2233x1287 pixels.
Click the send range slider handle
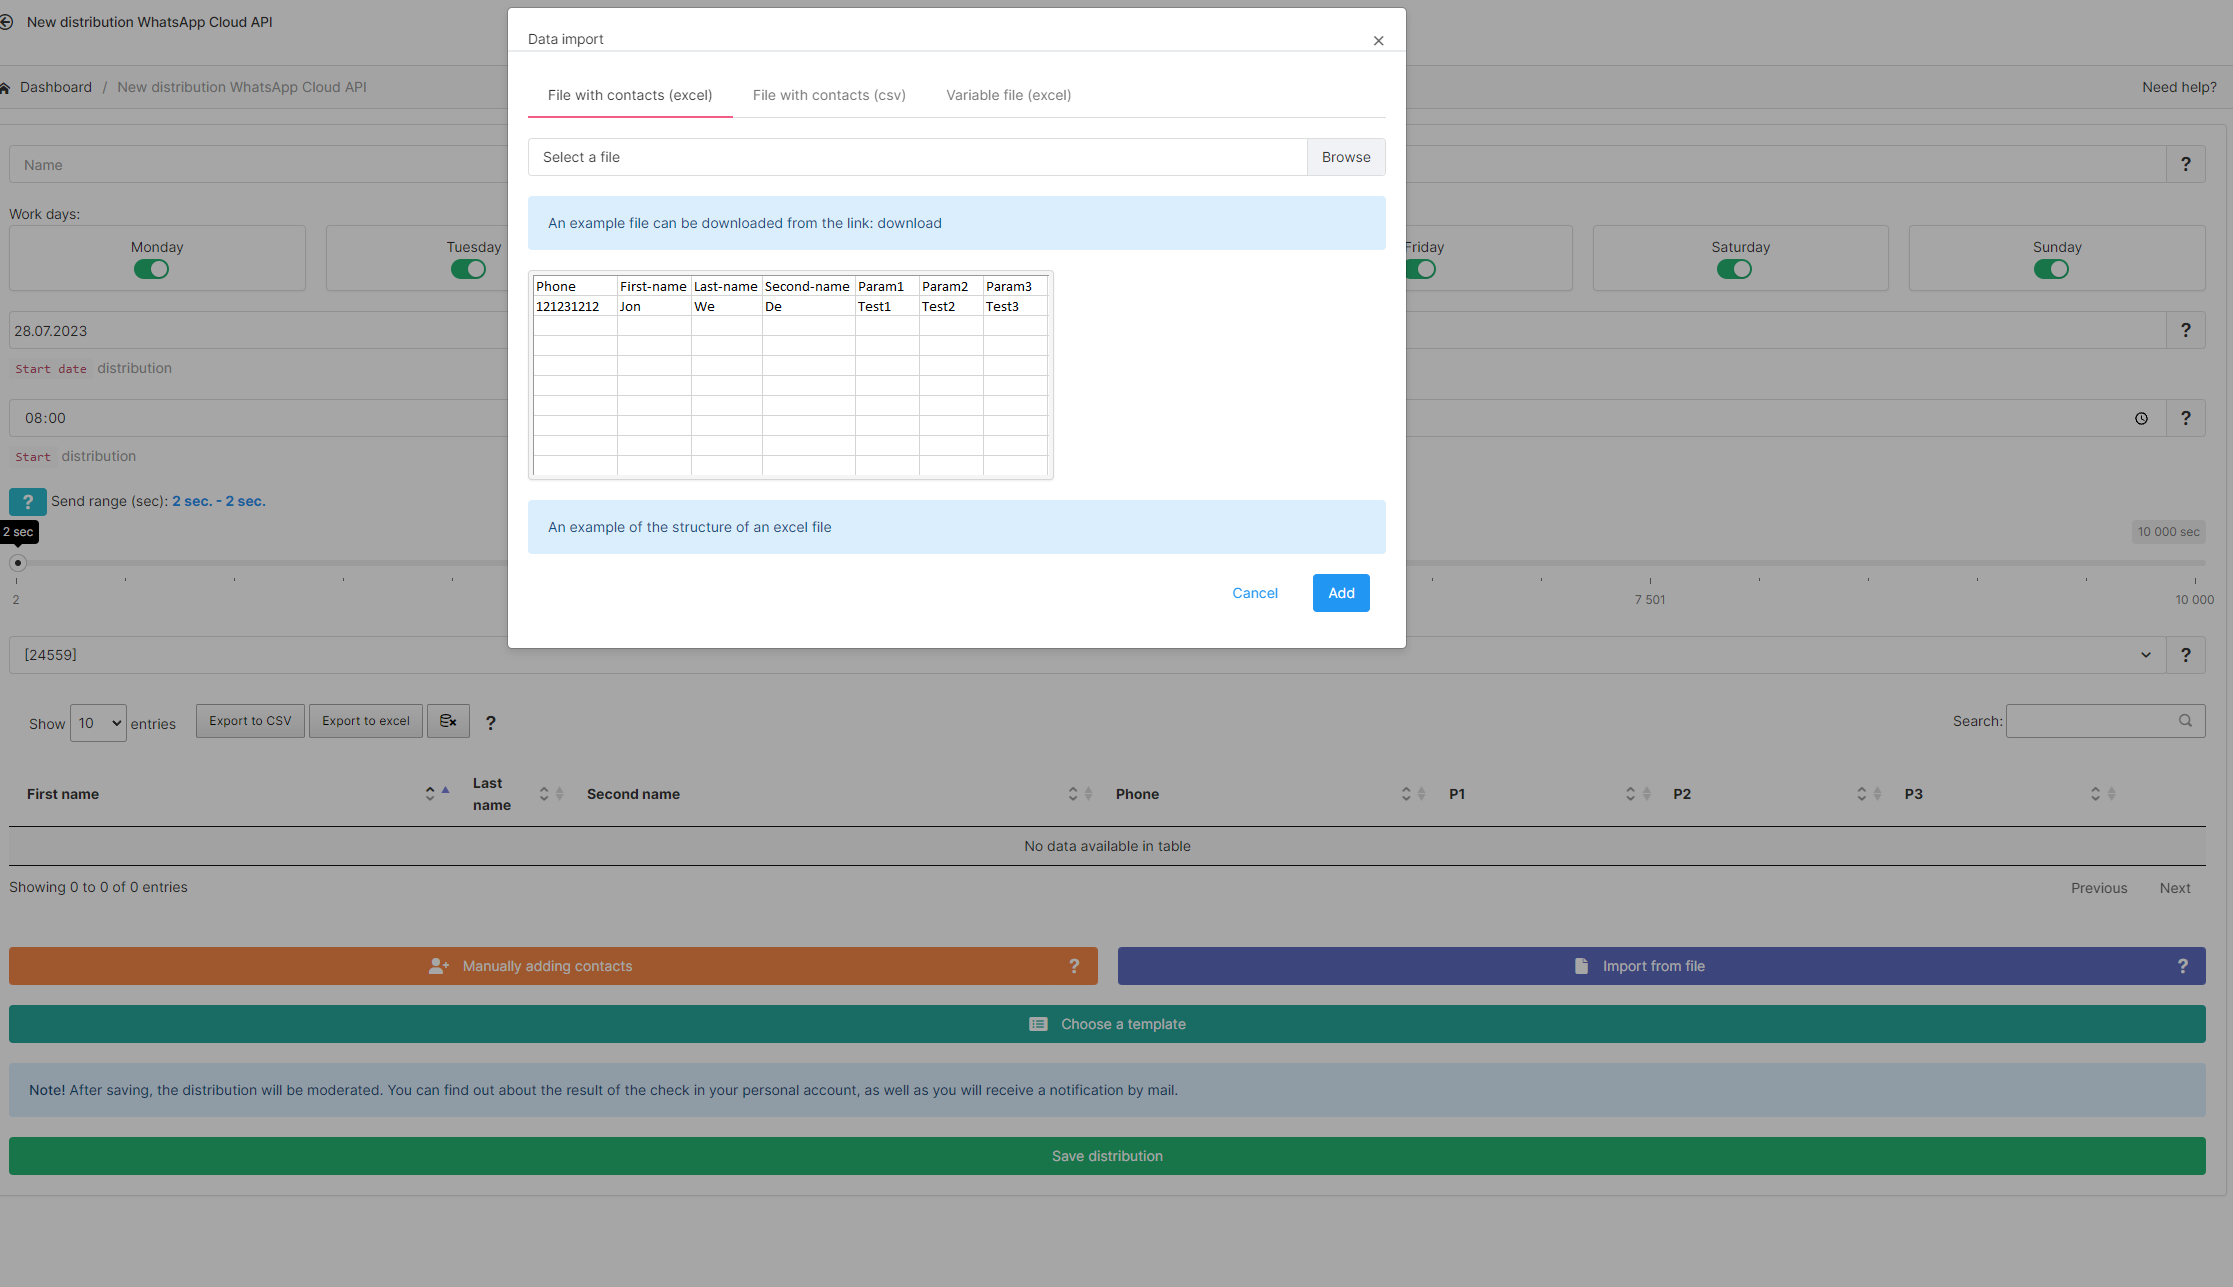click(18, 563)
